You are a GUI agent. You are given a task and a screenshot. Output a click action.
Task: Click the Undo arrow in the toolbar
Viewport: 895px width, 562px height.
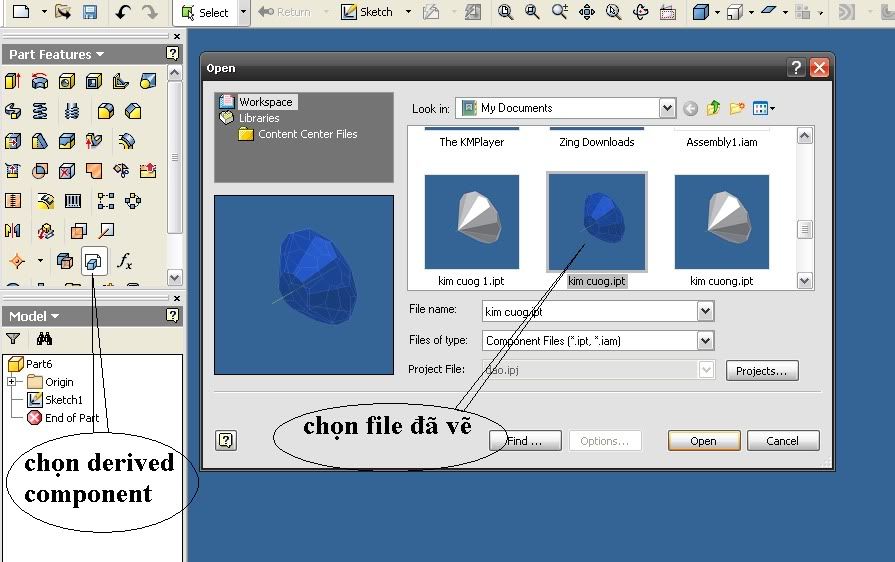click(x=122, y=12)
